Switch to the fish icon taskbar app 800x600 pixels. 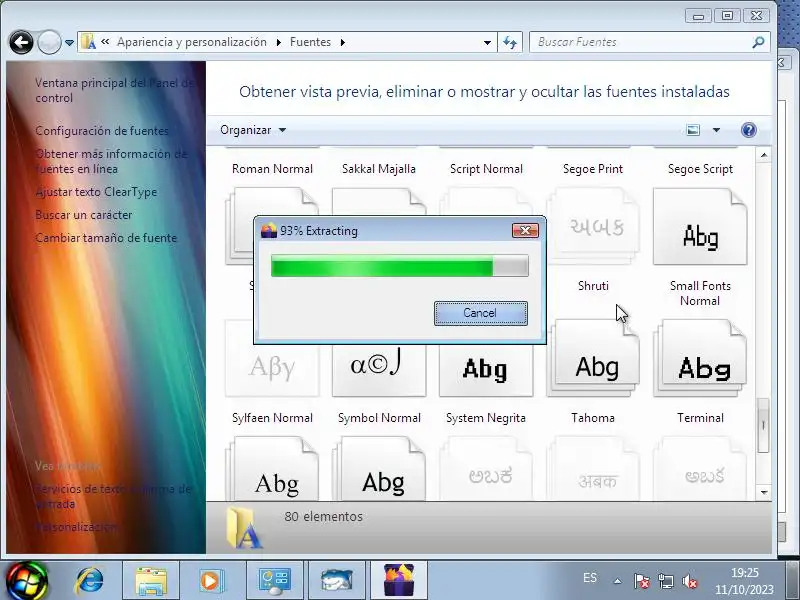tap(337, 581)
